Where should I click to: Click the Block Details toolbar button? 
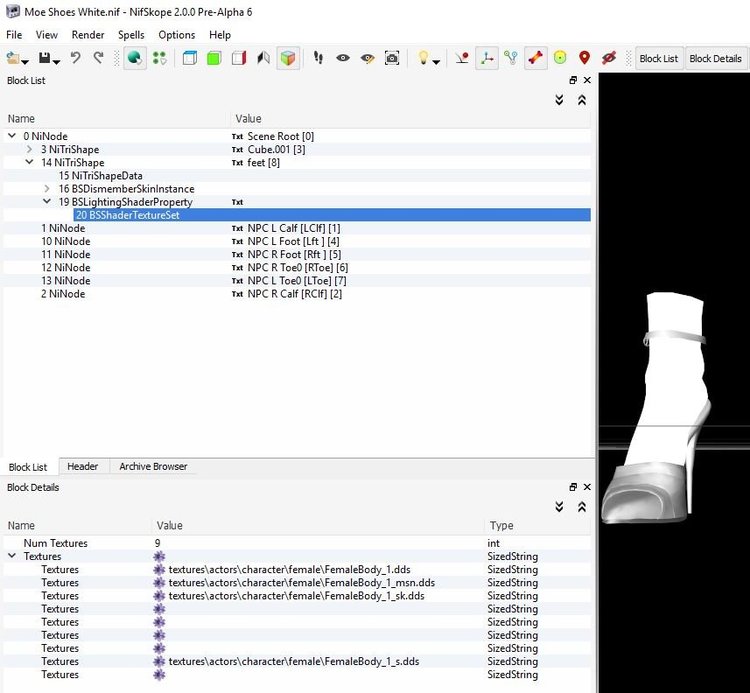(716, 58)
